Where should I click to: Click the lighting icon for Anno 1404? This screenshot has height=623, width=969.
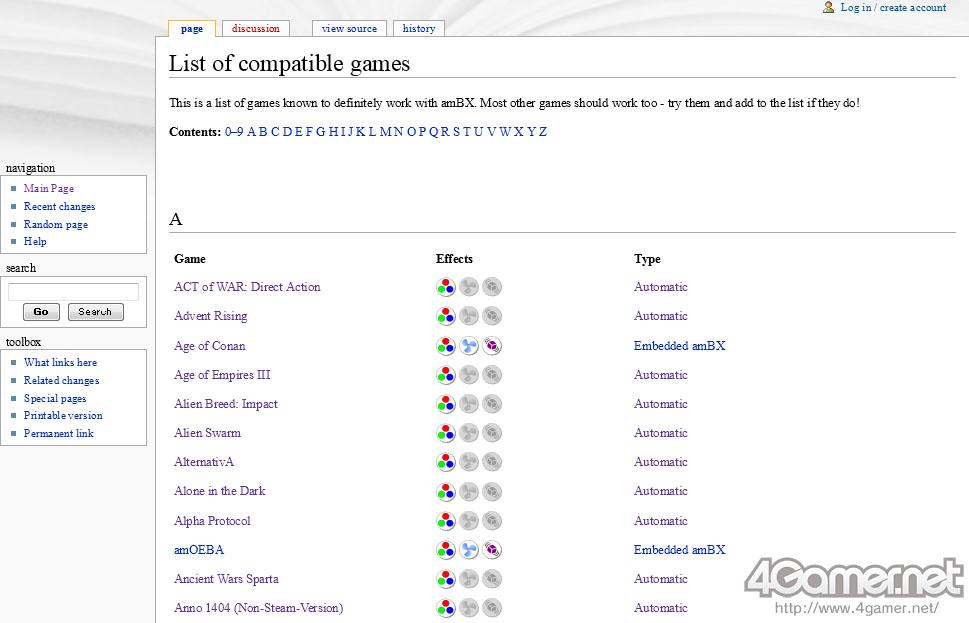446,608
